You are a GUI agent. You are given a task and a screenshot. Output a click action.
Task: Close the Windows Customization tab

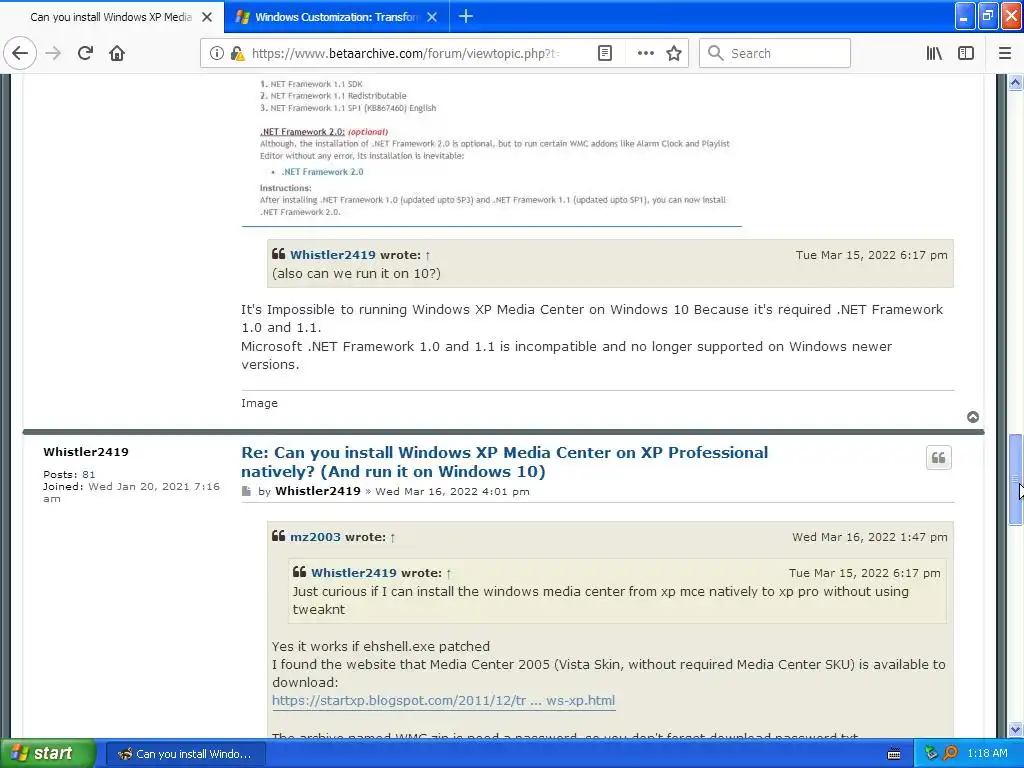tap(432, 17)
